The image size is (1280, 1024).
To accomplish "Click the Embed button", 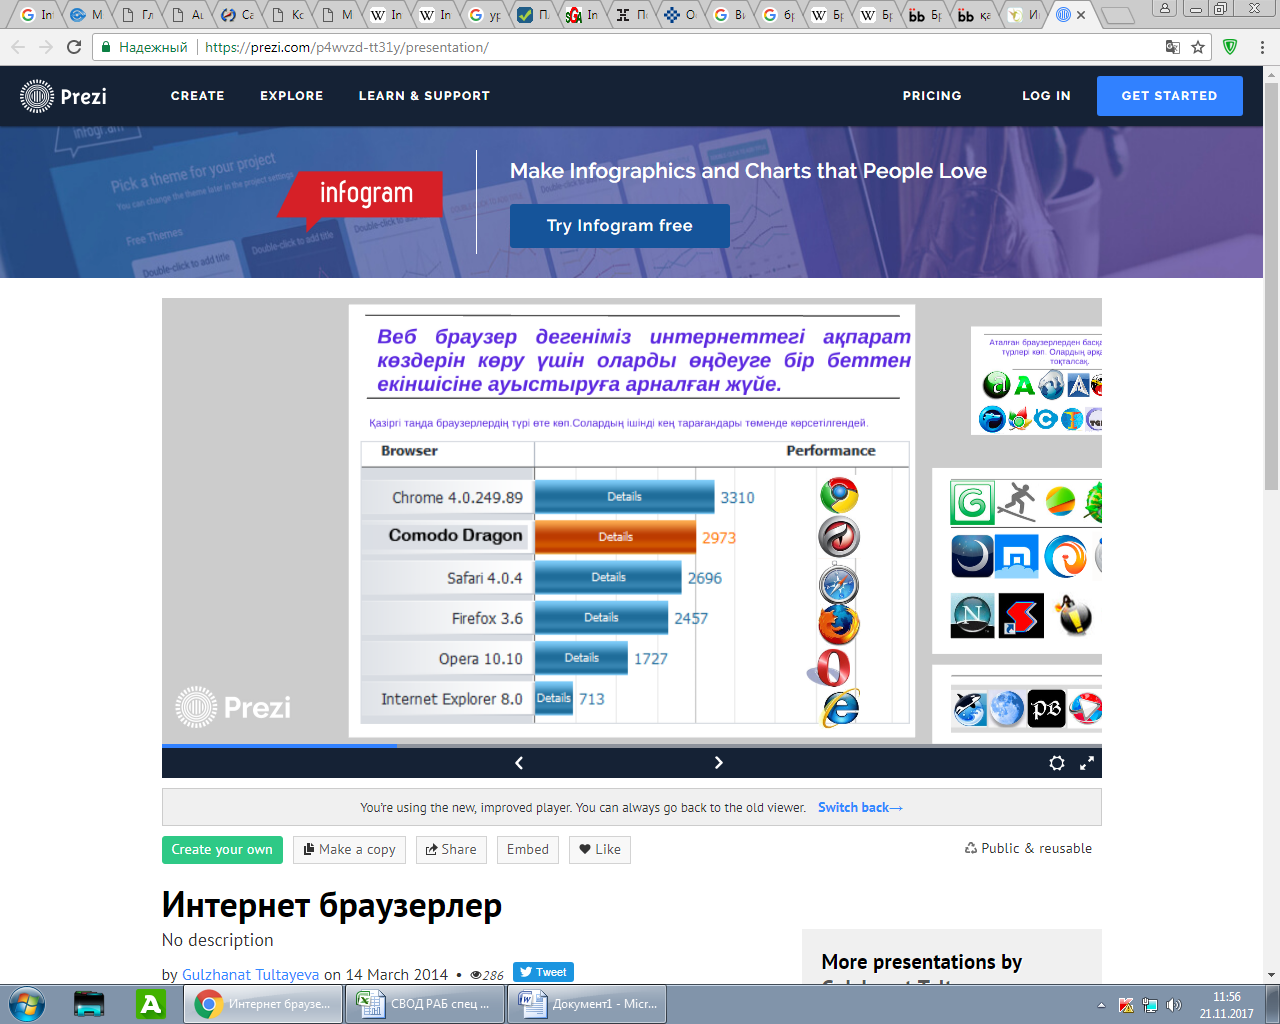I will (528, 850).
